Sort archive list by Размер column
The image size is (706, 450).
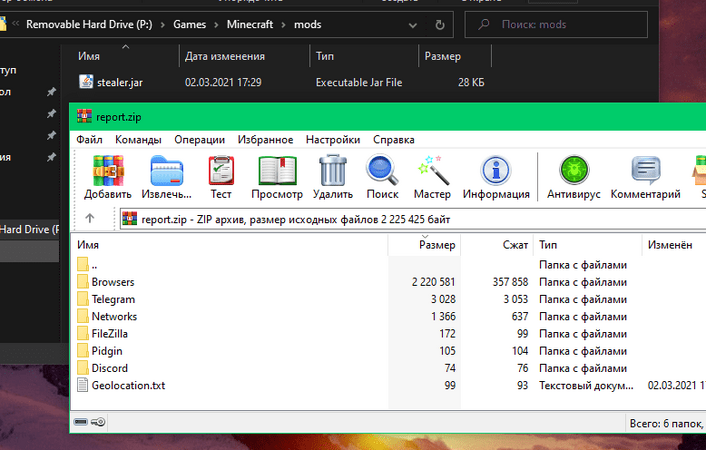click(437, 244)
